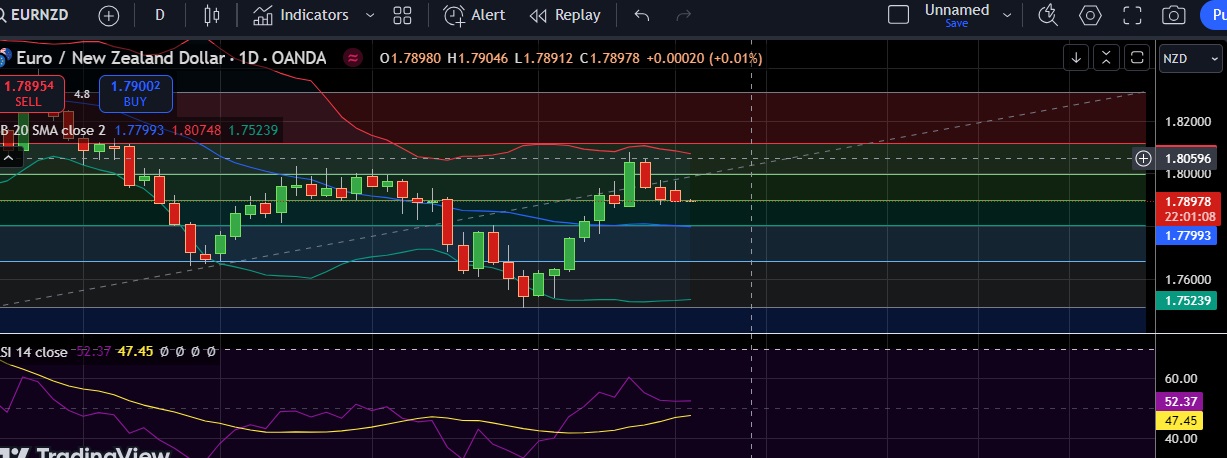This screenshot has width=1227, height=458.
Task: Click the SELL 1.78954 button
Action: point(28,93)
